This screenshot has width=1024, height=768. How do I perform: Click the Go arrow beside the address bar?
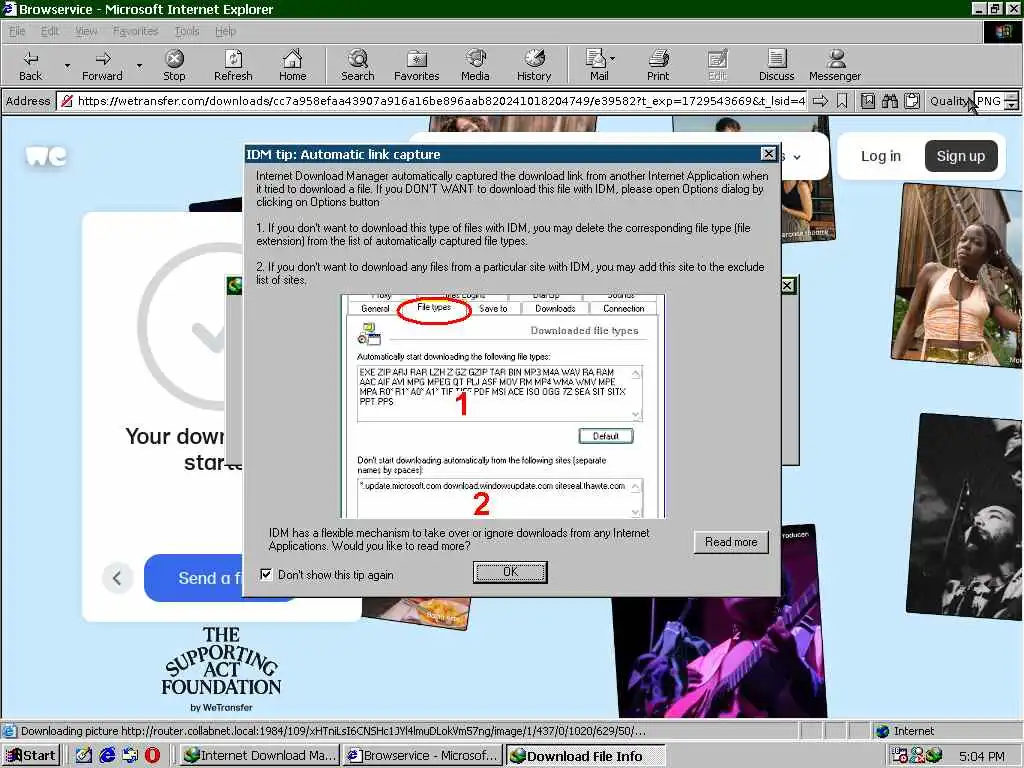[820, 101]
